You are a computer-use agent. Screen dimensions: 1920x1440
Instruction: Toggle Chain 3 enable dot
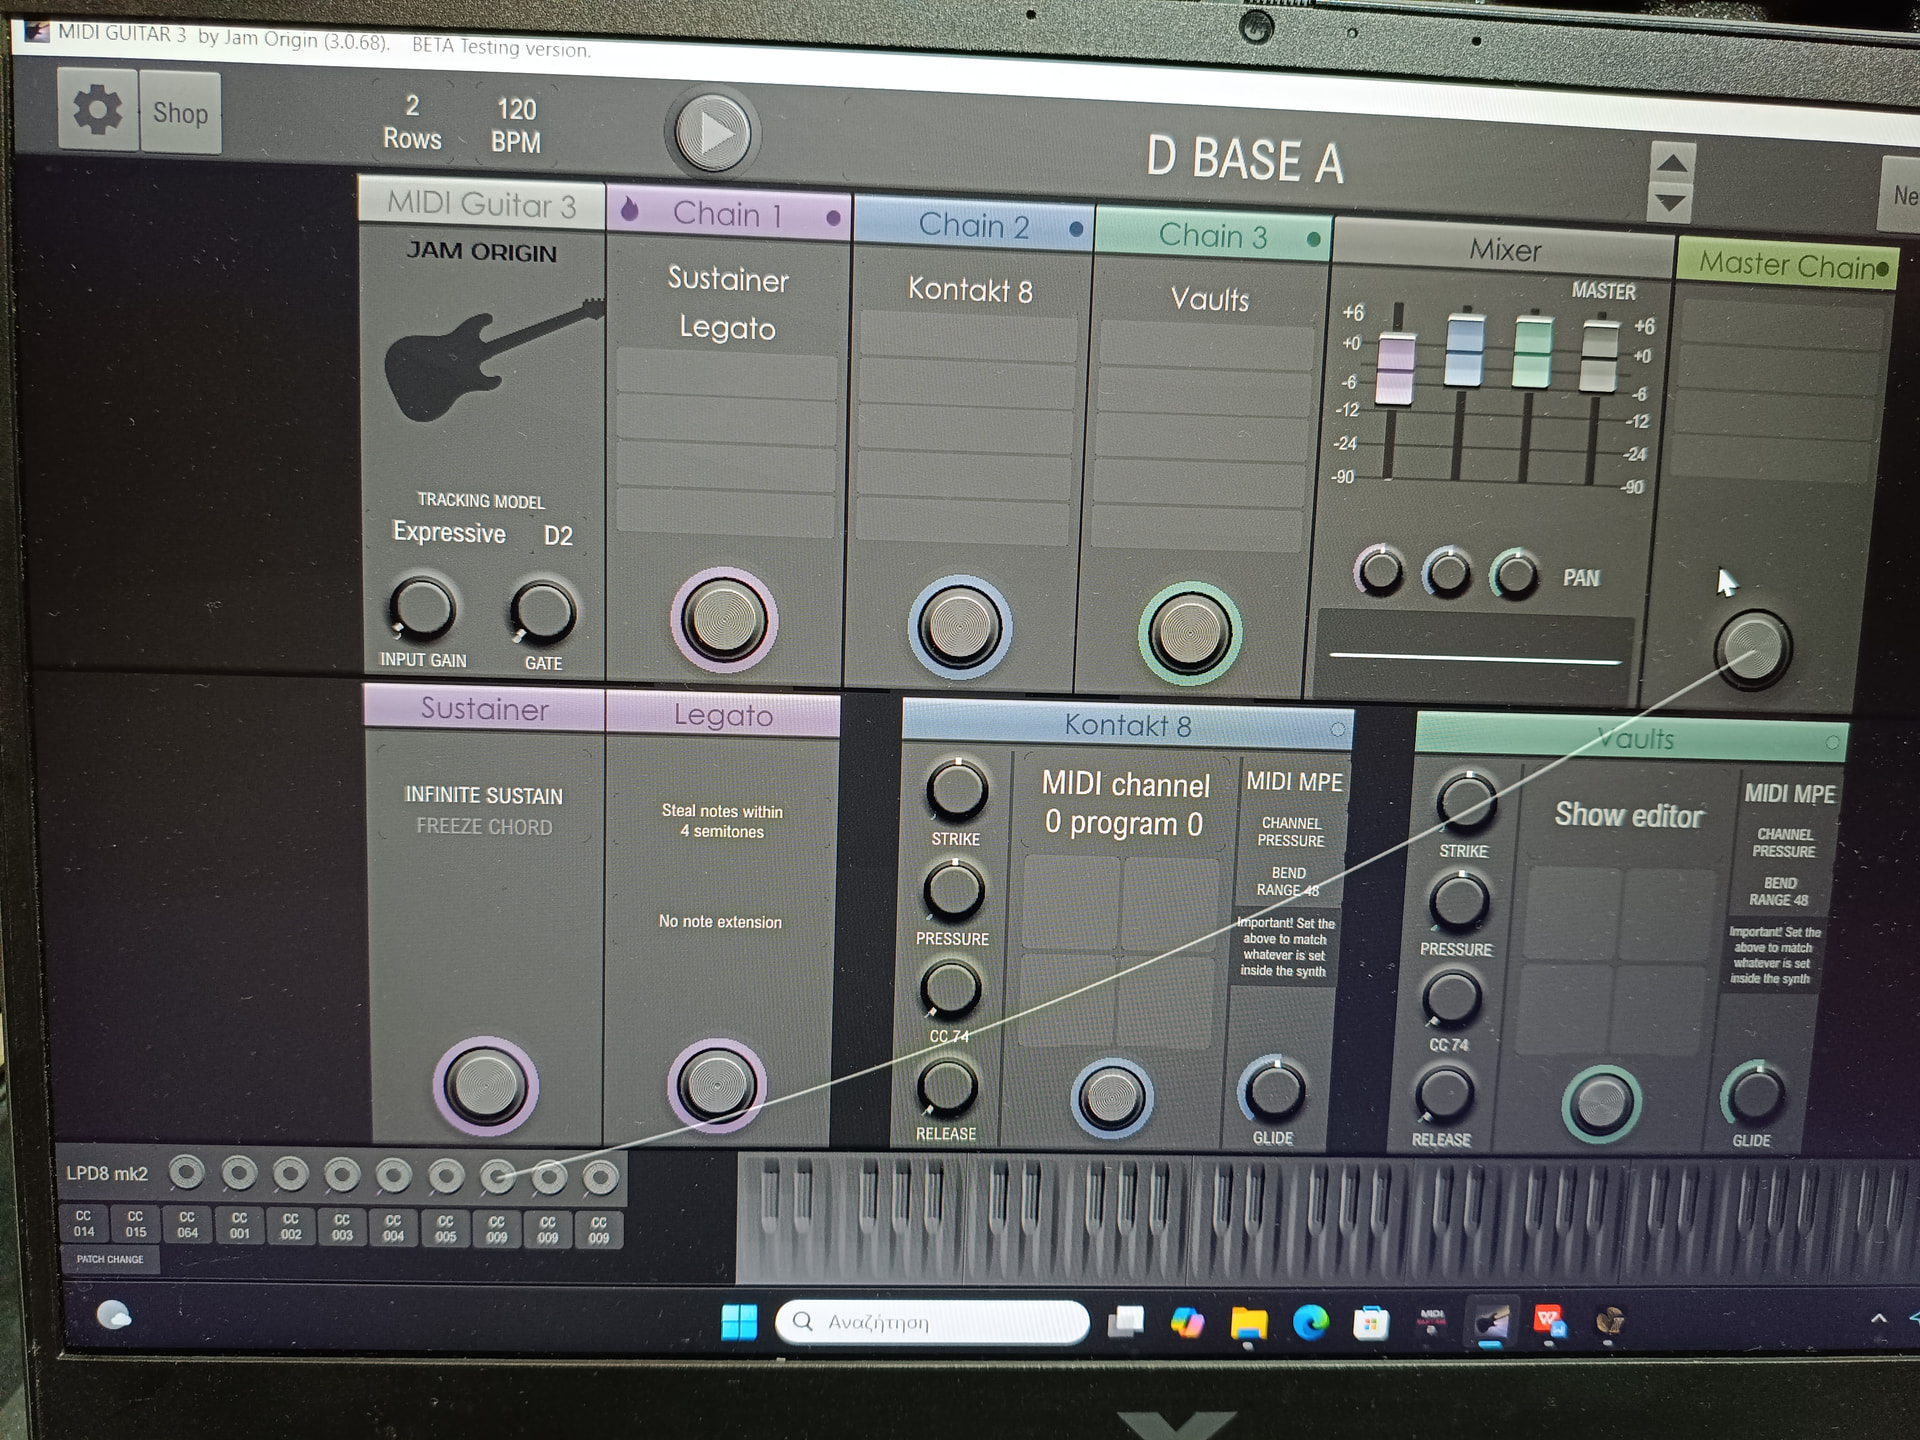(x=1313, y=239)
